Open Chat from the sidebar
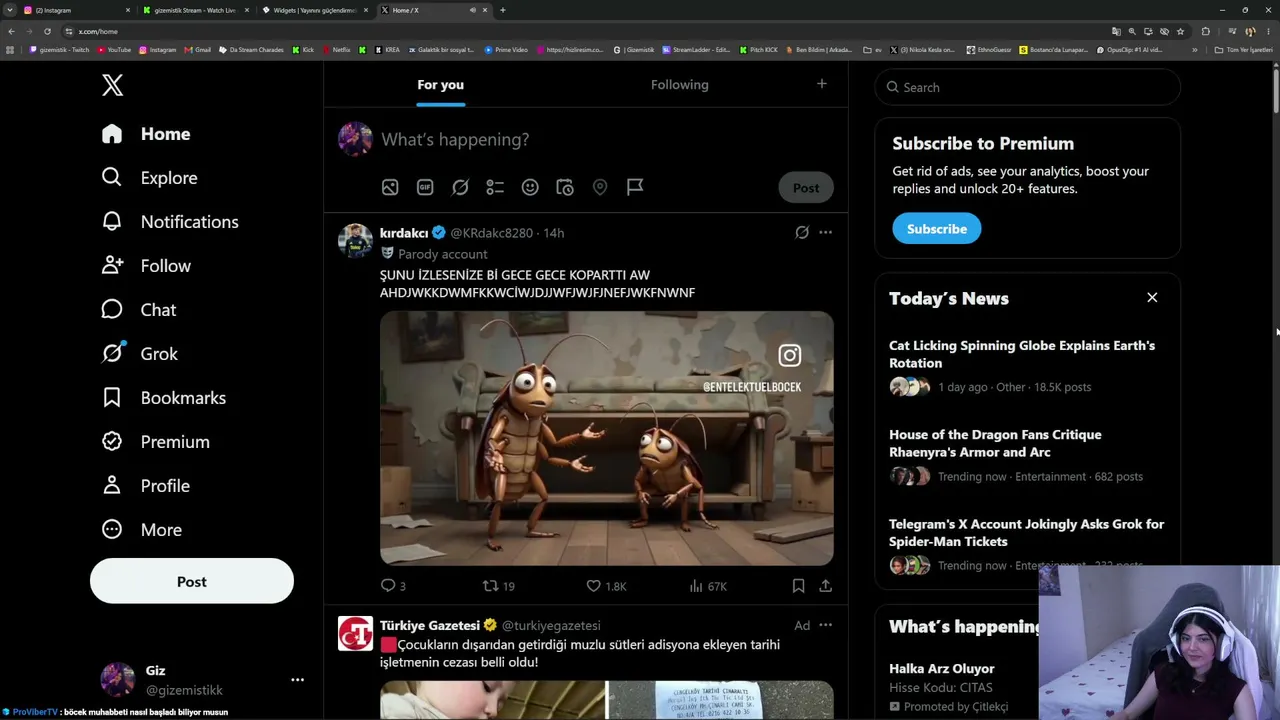This screenshot has height=720, width=1280. click(139, 310)
